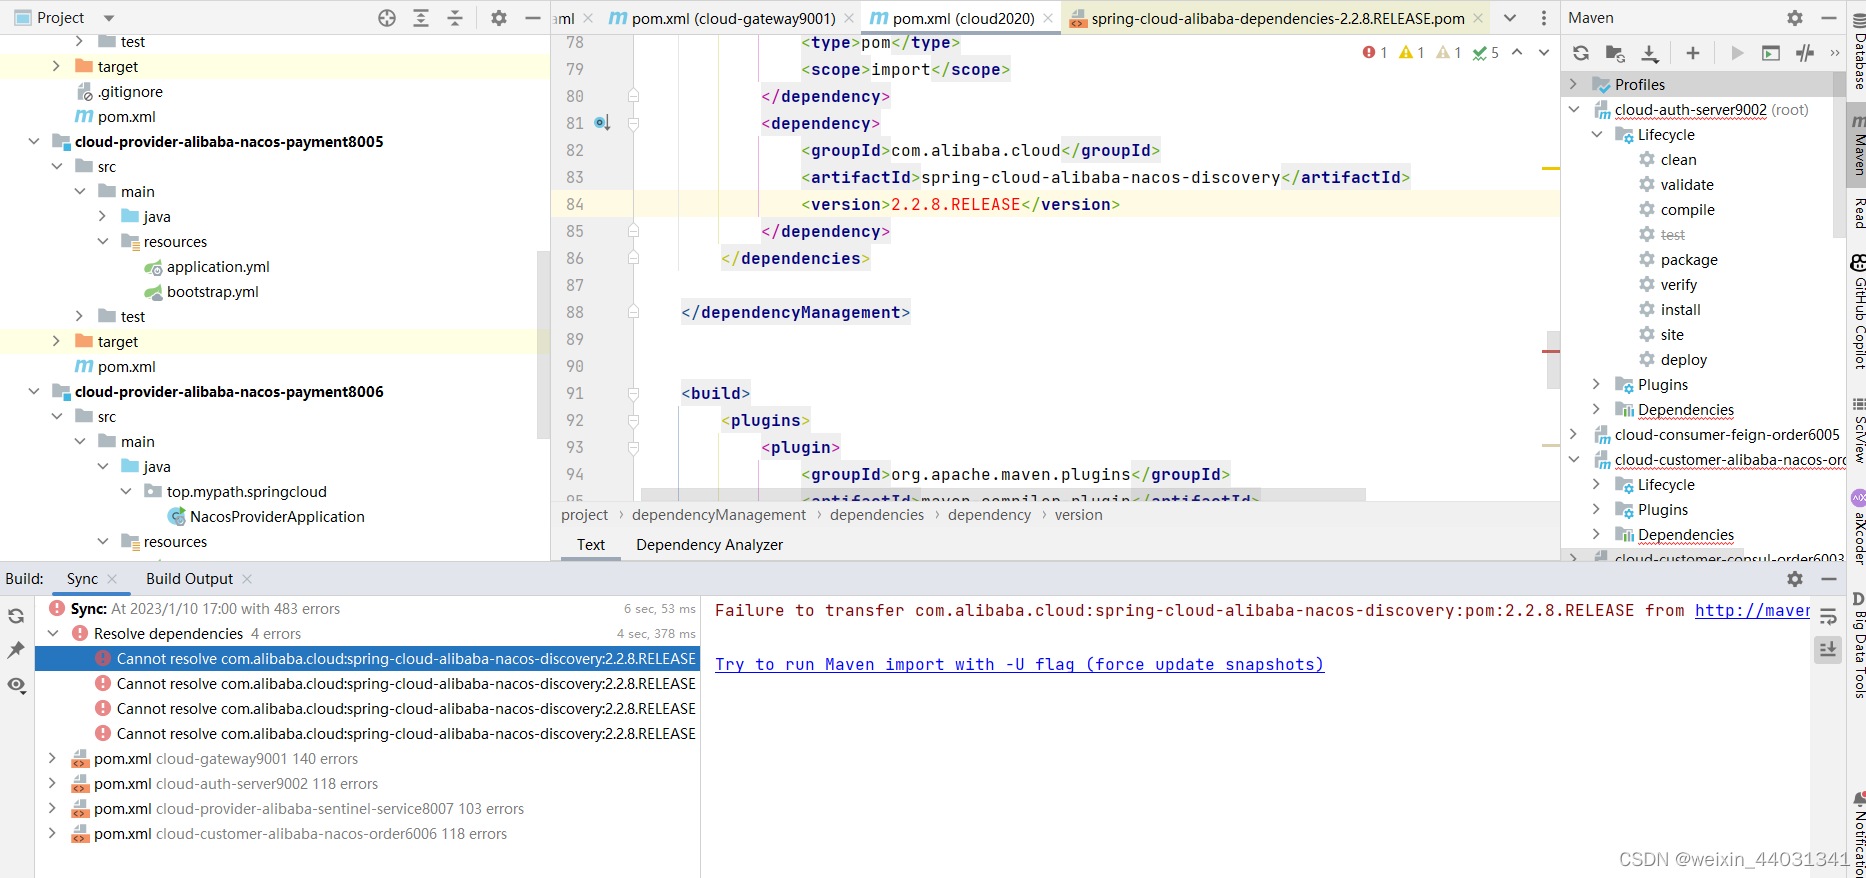Click Collapse All in Project toolbar
Image resolution: width=1866 pixels, height=878 pixels.
(455, 18)
